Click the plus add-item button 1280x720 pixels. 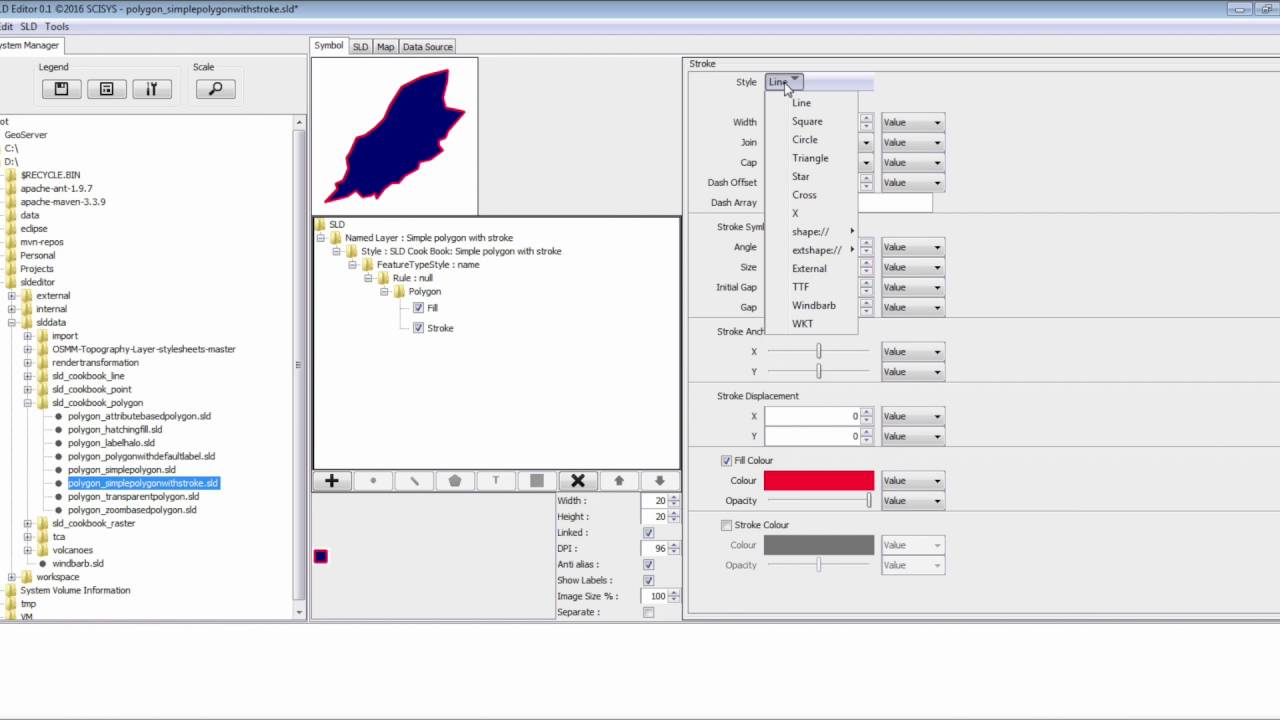332,481
